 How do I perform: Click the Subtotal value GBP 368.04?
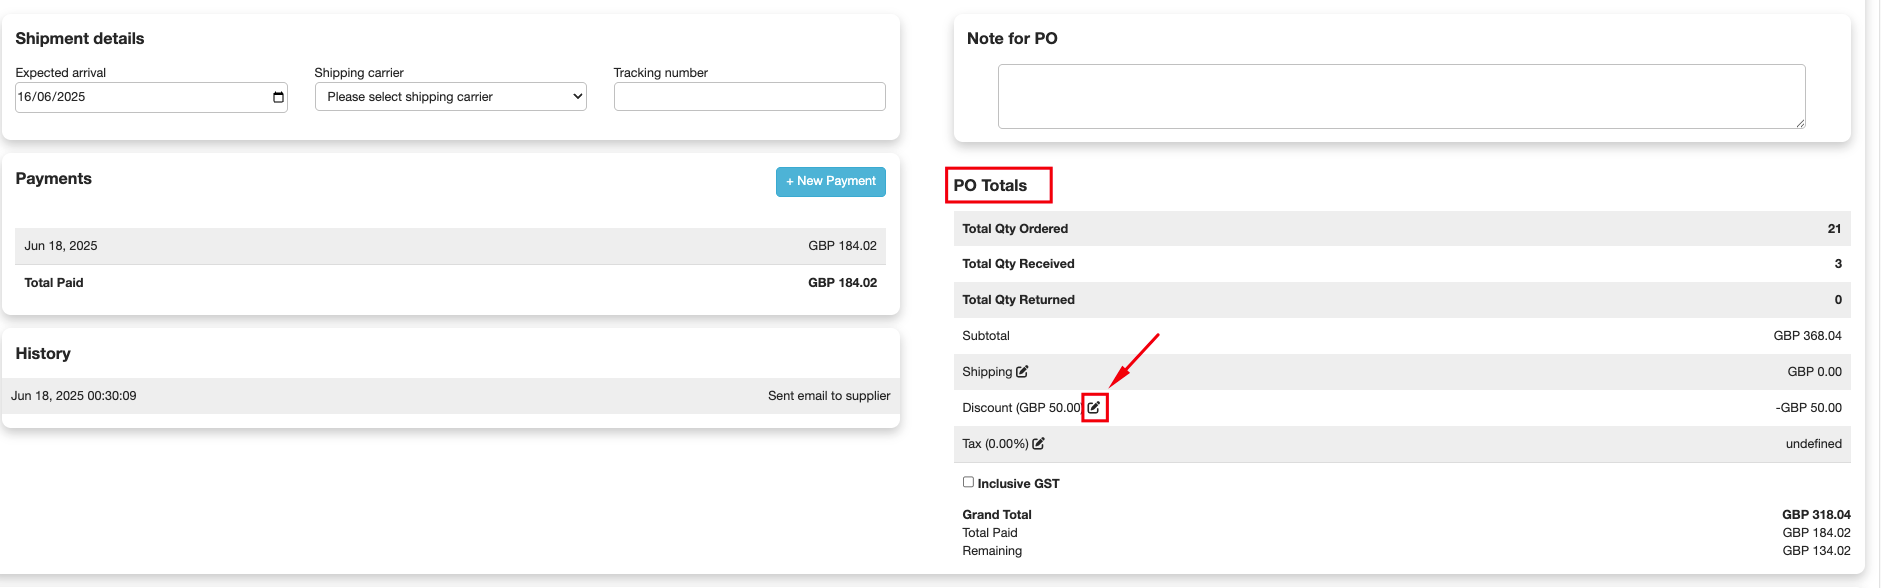point(1807,336)
